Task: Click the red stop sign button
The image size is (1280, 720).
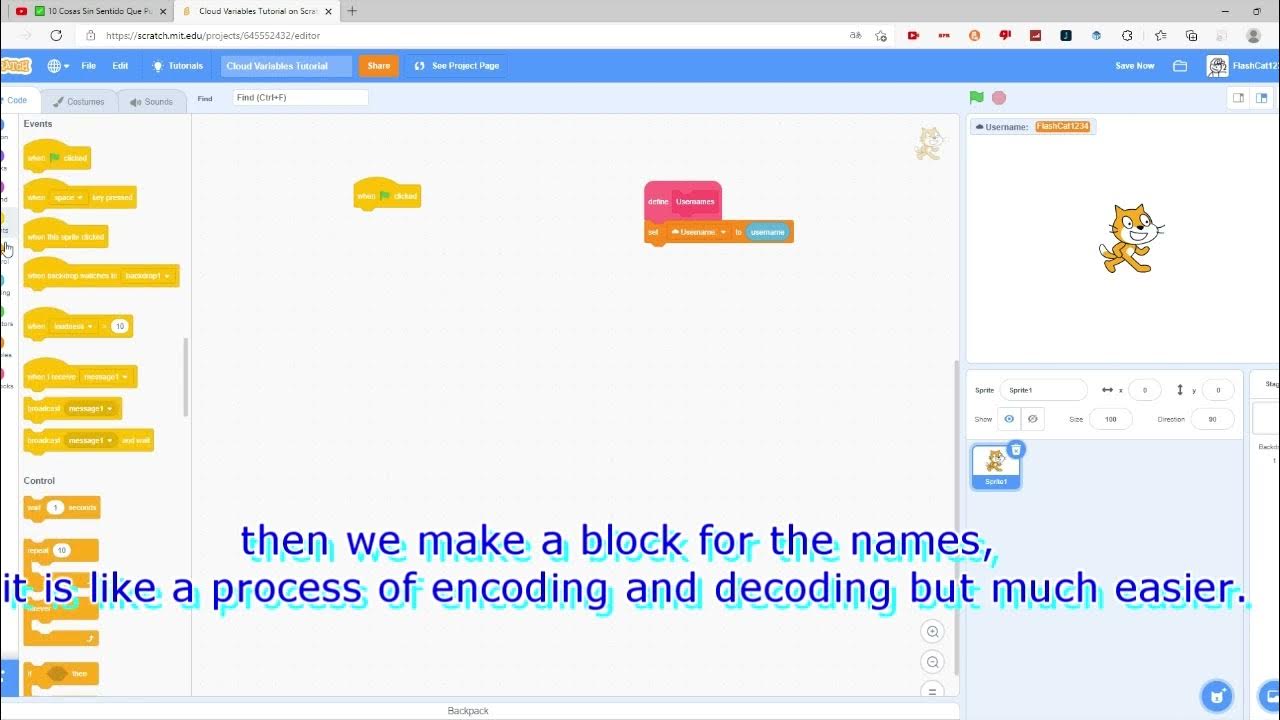Action: tap(998, 98)
